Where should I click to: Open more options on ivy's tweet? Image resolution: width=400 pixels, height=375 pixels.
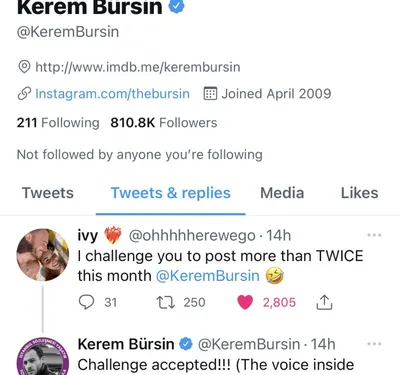(374, 235)
